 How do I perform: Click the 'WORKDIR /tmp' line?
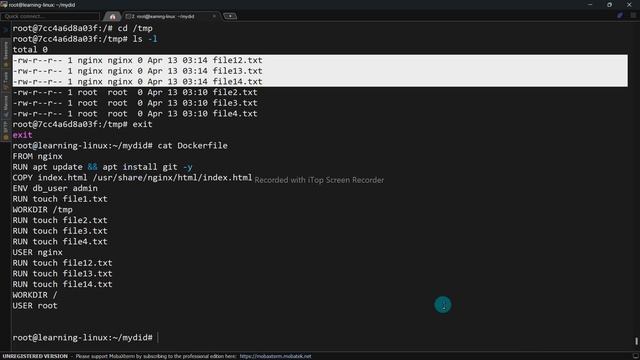tap(42, 209)
